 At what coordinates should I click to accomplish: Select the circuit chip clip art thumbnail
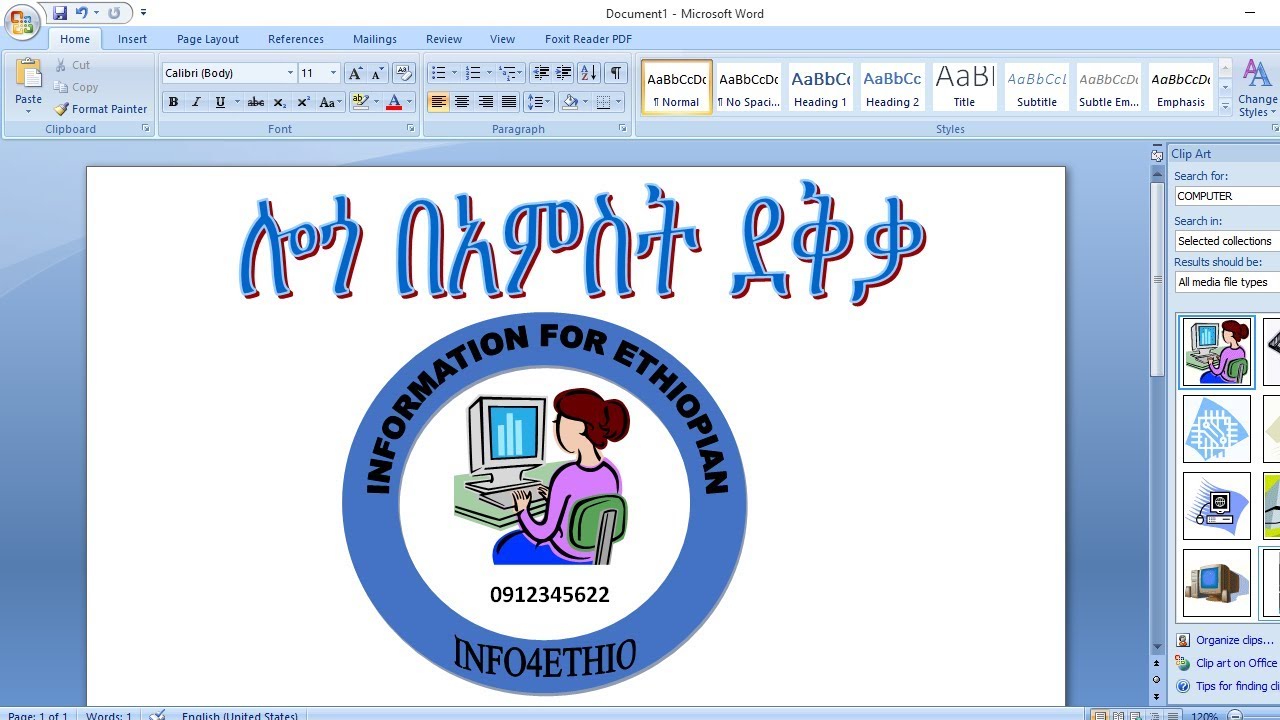[1217, 429]
